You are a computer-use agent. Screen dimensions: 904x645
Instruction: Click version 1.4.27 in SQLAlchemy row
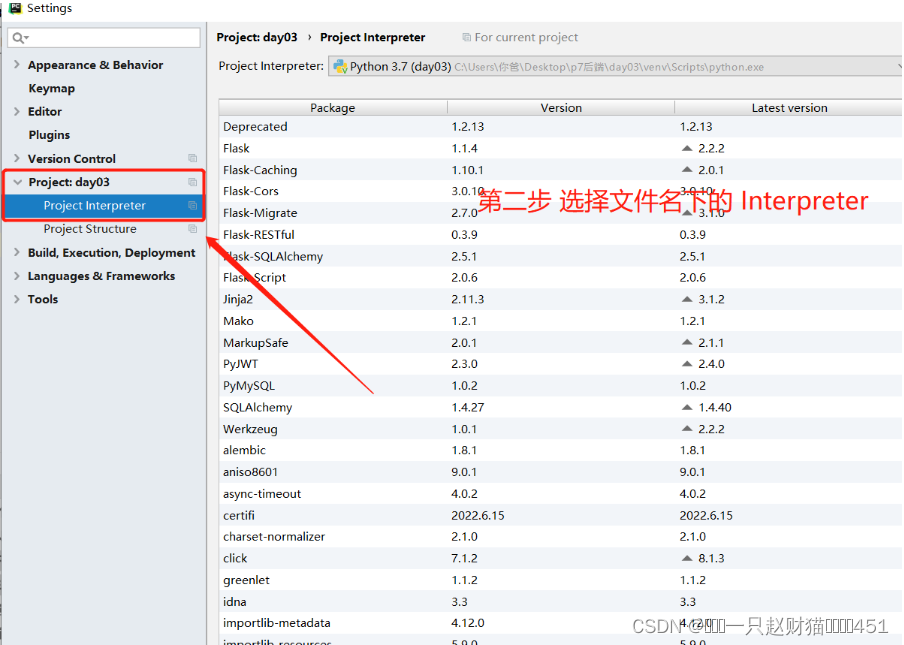tap(468, 407)
